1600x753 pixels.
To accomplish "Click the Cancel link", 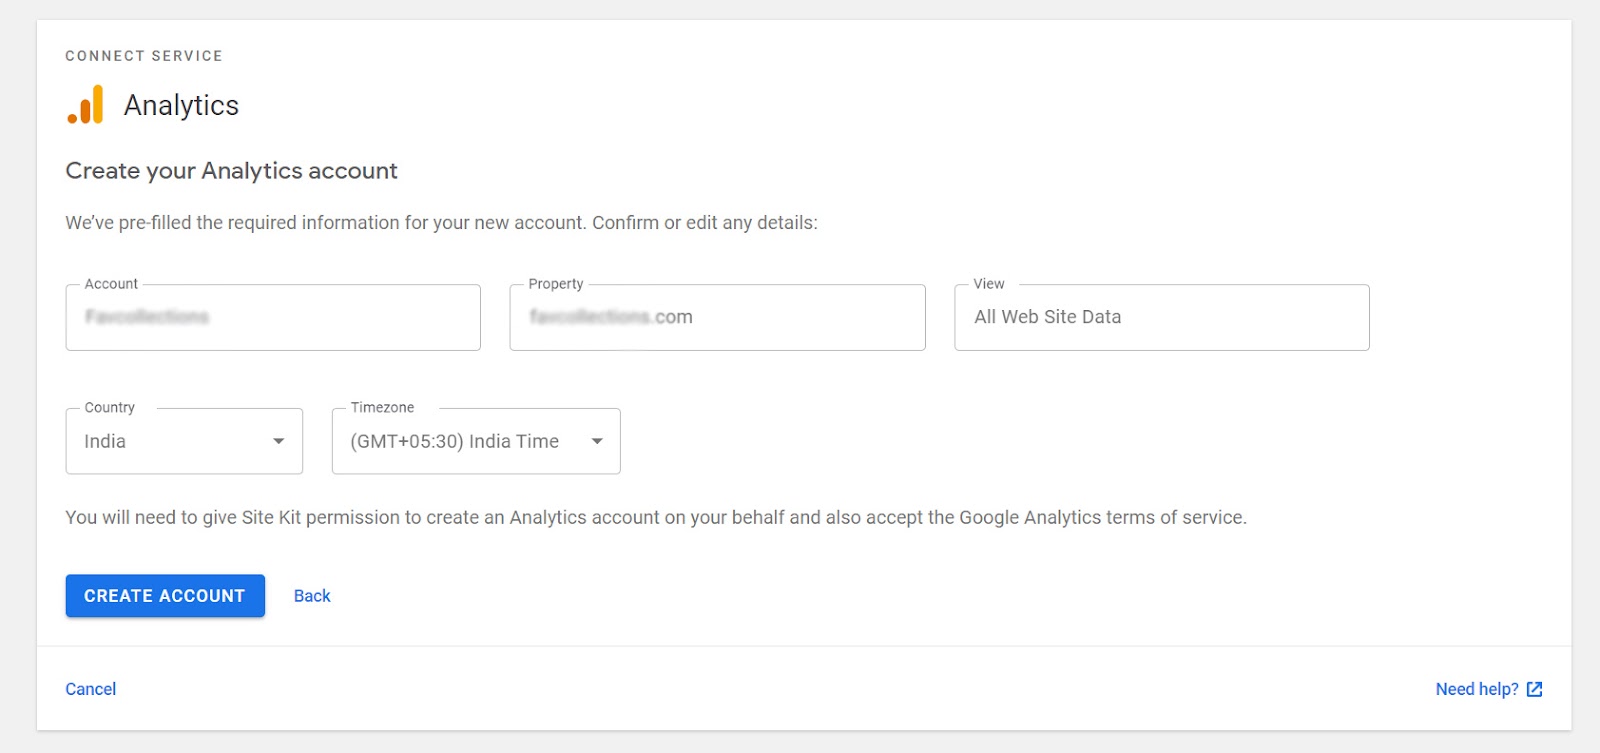I will [91, 689].
